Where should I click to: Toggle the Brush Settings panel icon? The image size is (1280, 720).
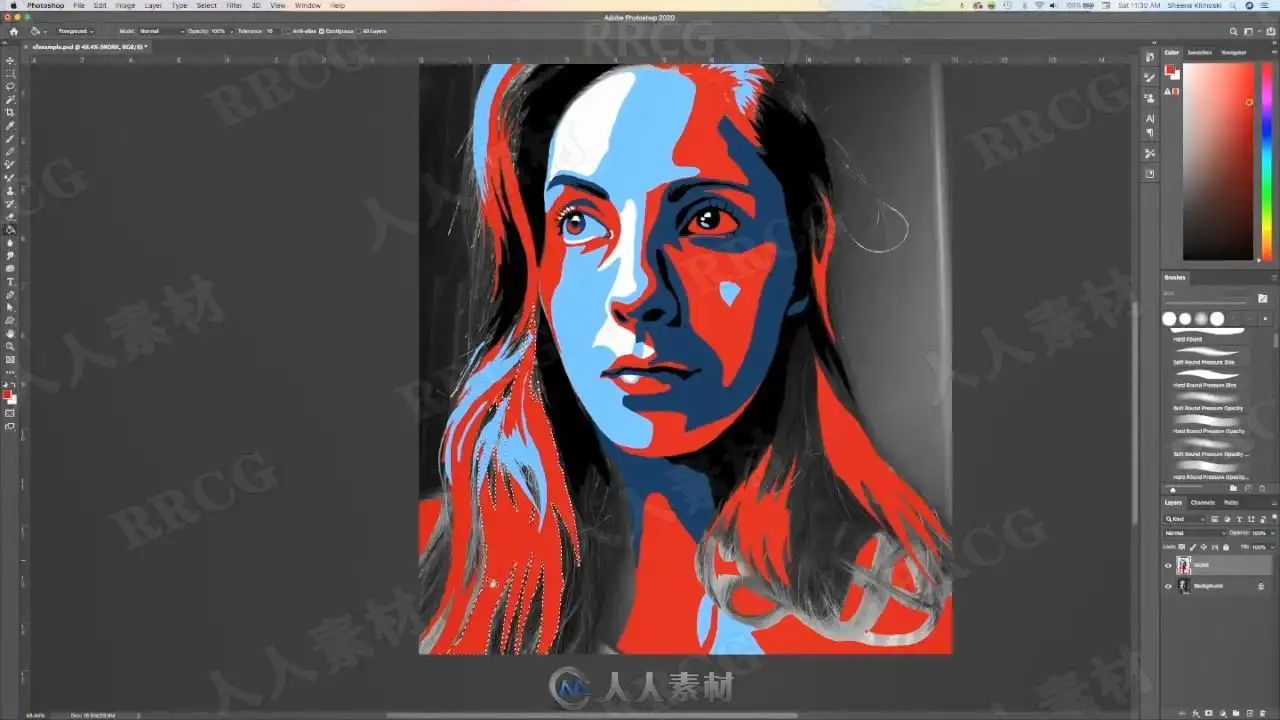point(1262,298)
